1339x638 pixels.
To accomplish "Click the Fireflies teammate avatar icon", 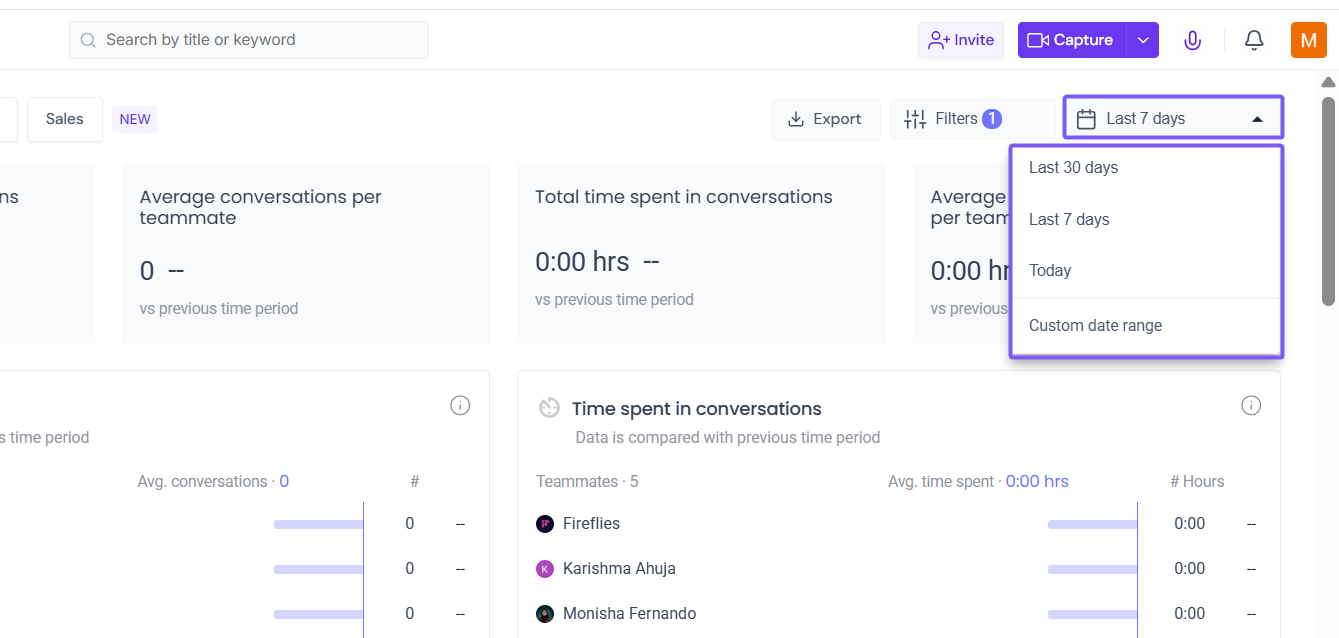I will point(545,523).
